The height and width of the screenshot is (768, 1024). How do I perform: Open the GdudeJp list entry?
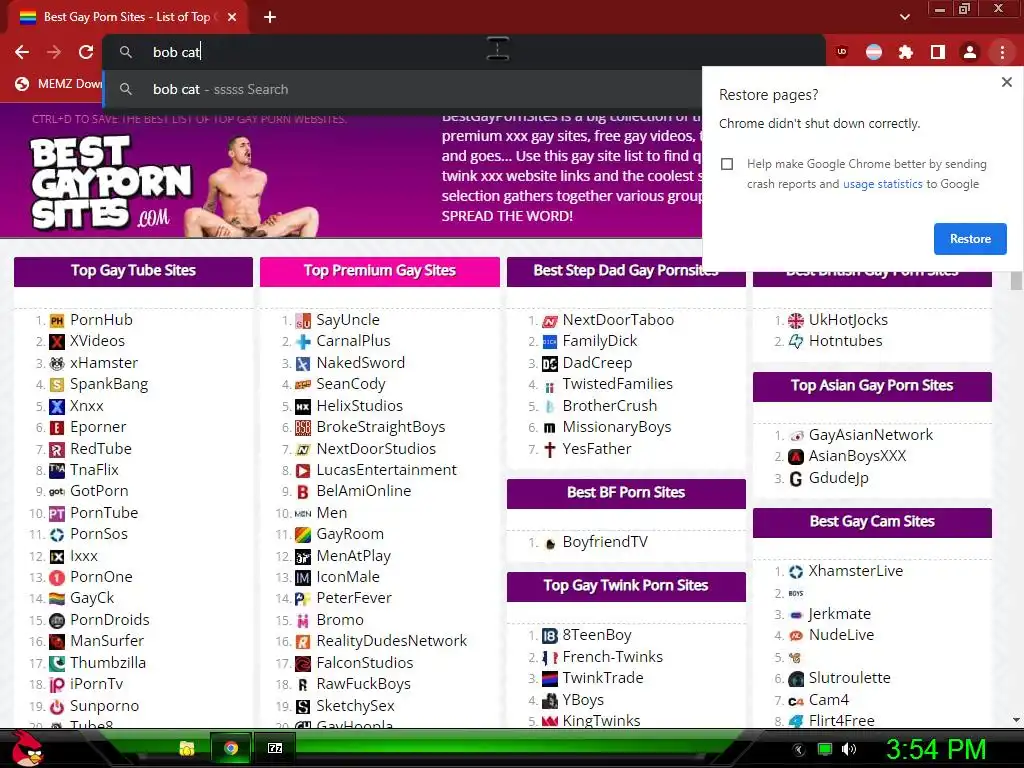click(x=839, y=478)
